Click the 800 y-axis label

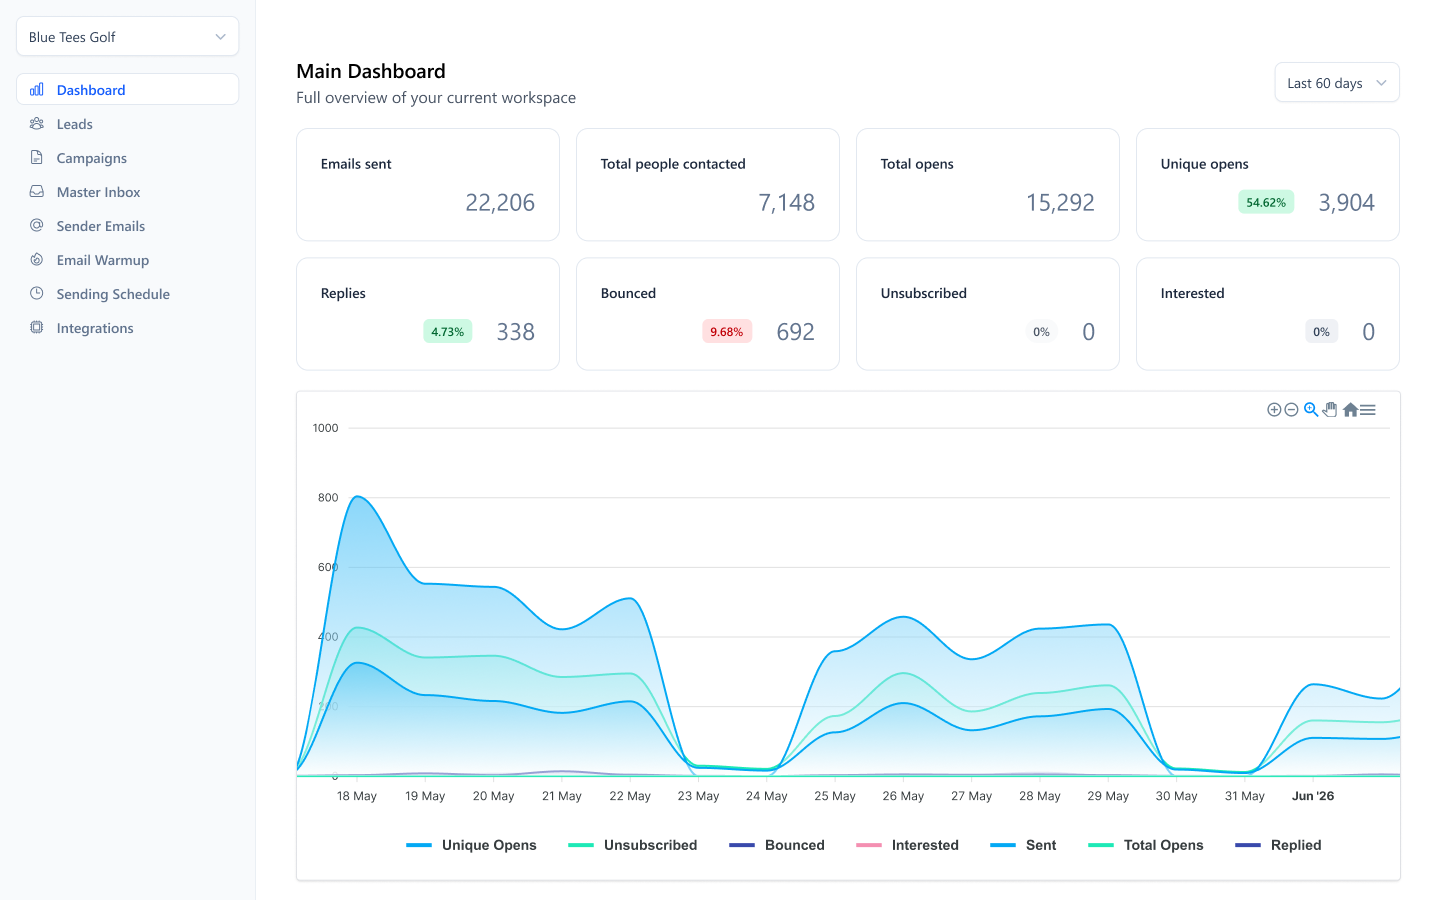328,498
